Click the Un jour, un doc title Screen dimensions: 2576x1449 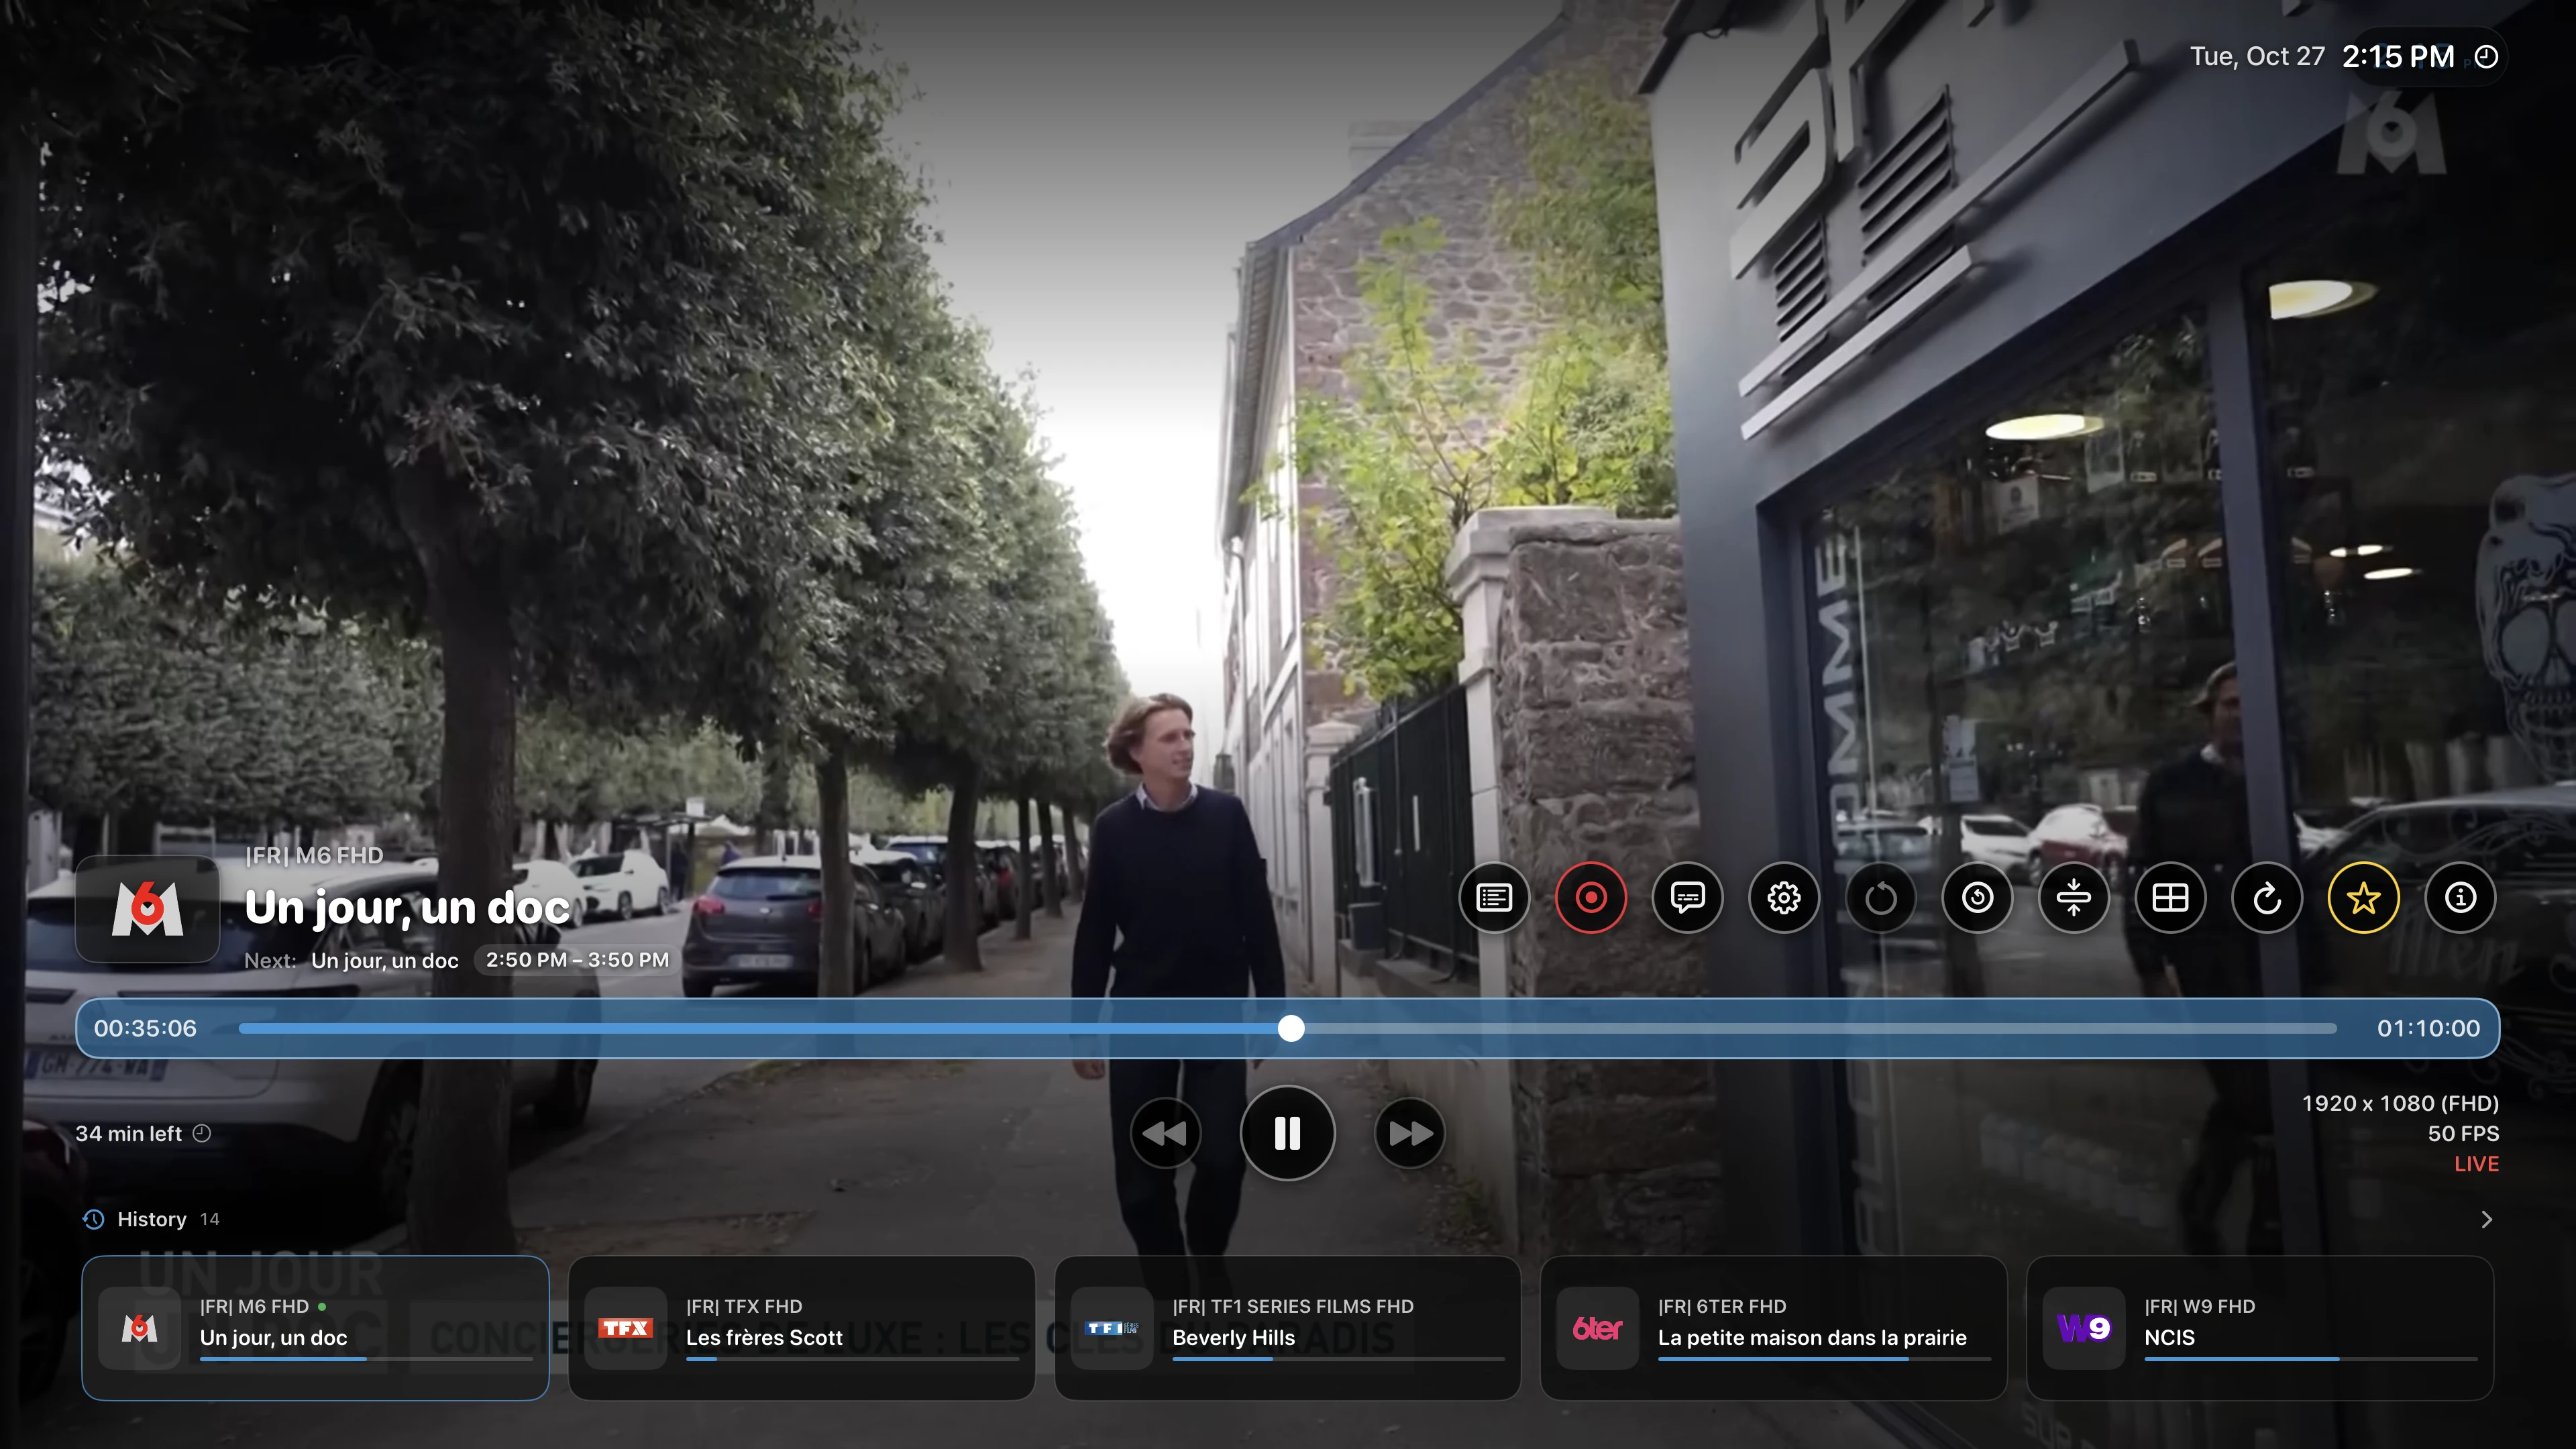[407, 907]
